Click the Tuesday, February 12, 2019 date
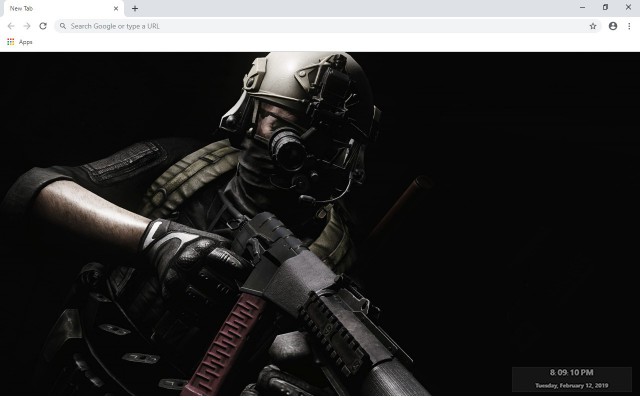This screenshot has width=640, height=400. click(571, 385)
